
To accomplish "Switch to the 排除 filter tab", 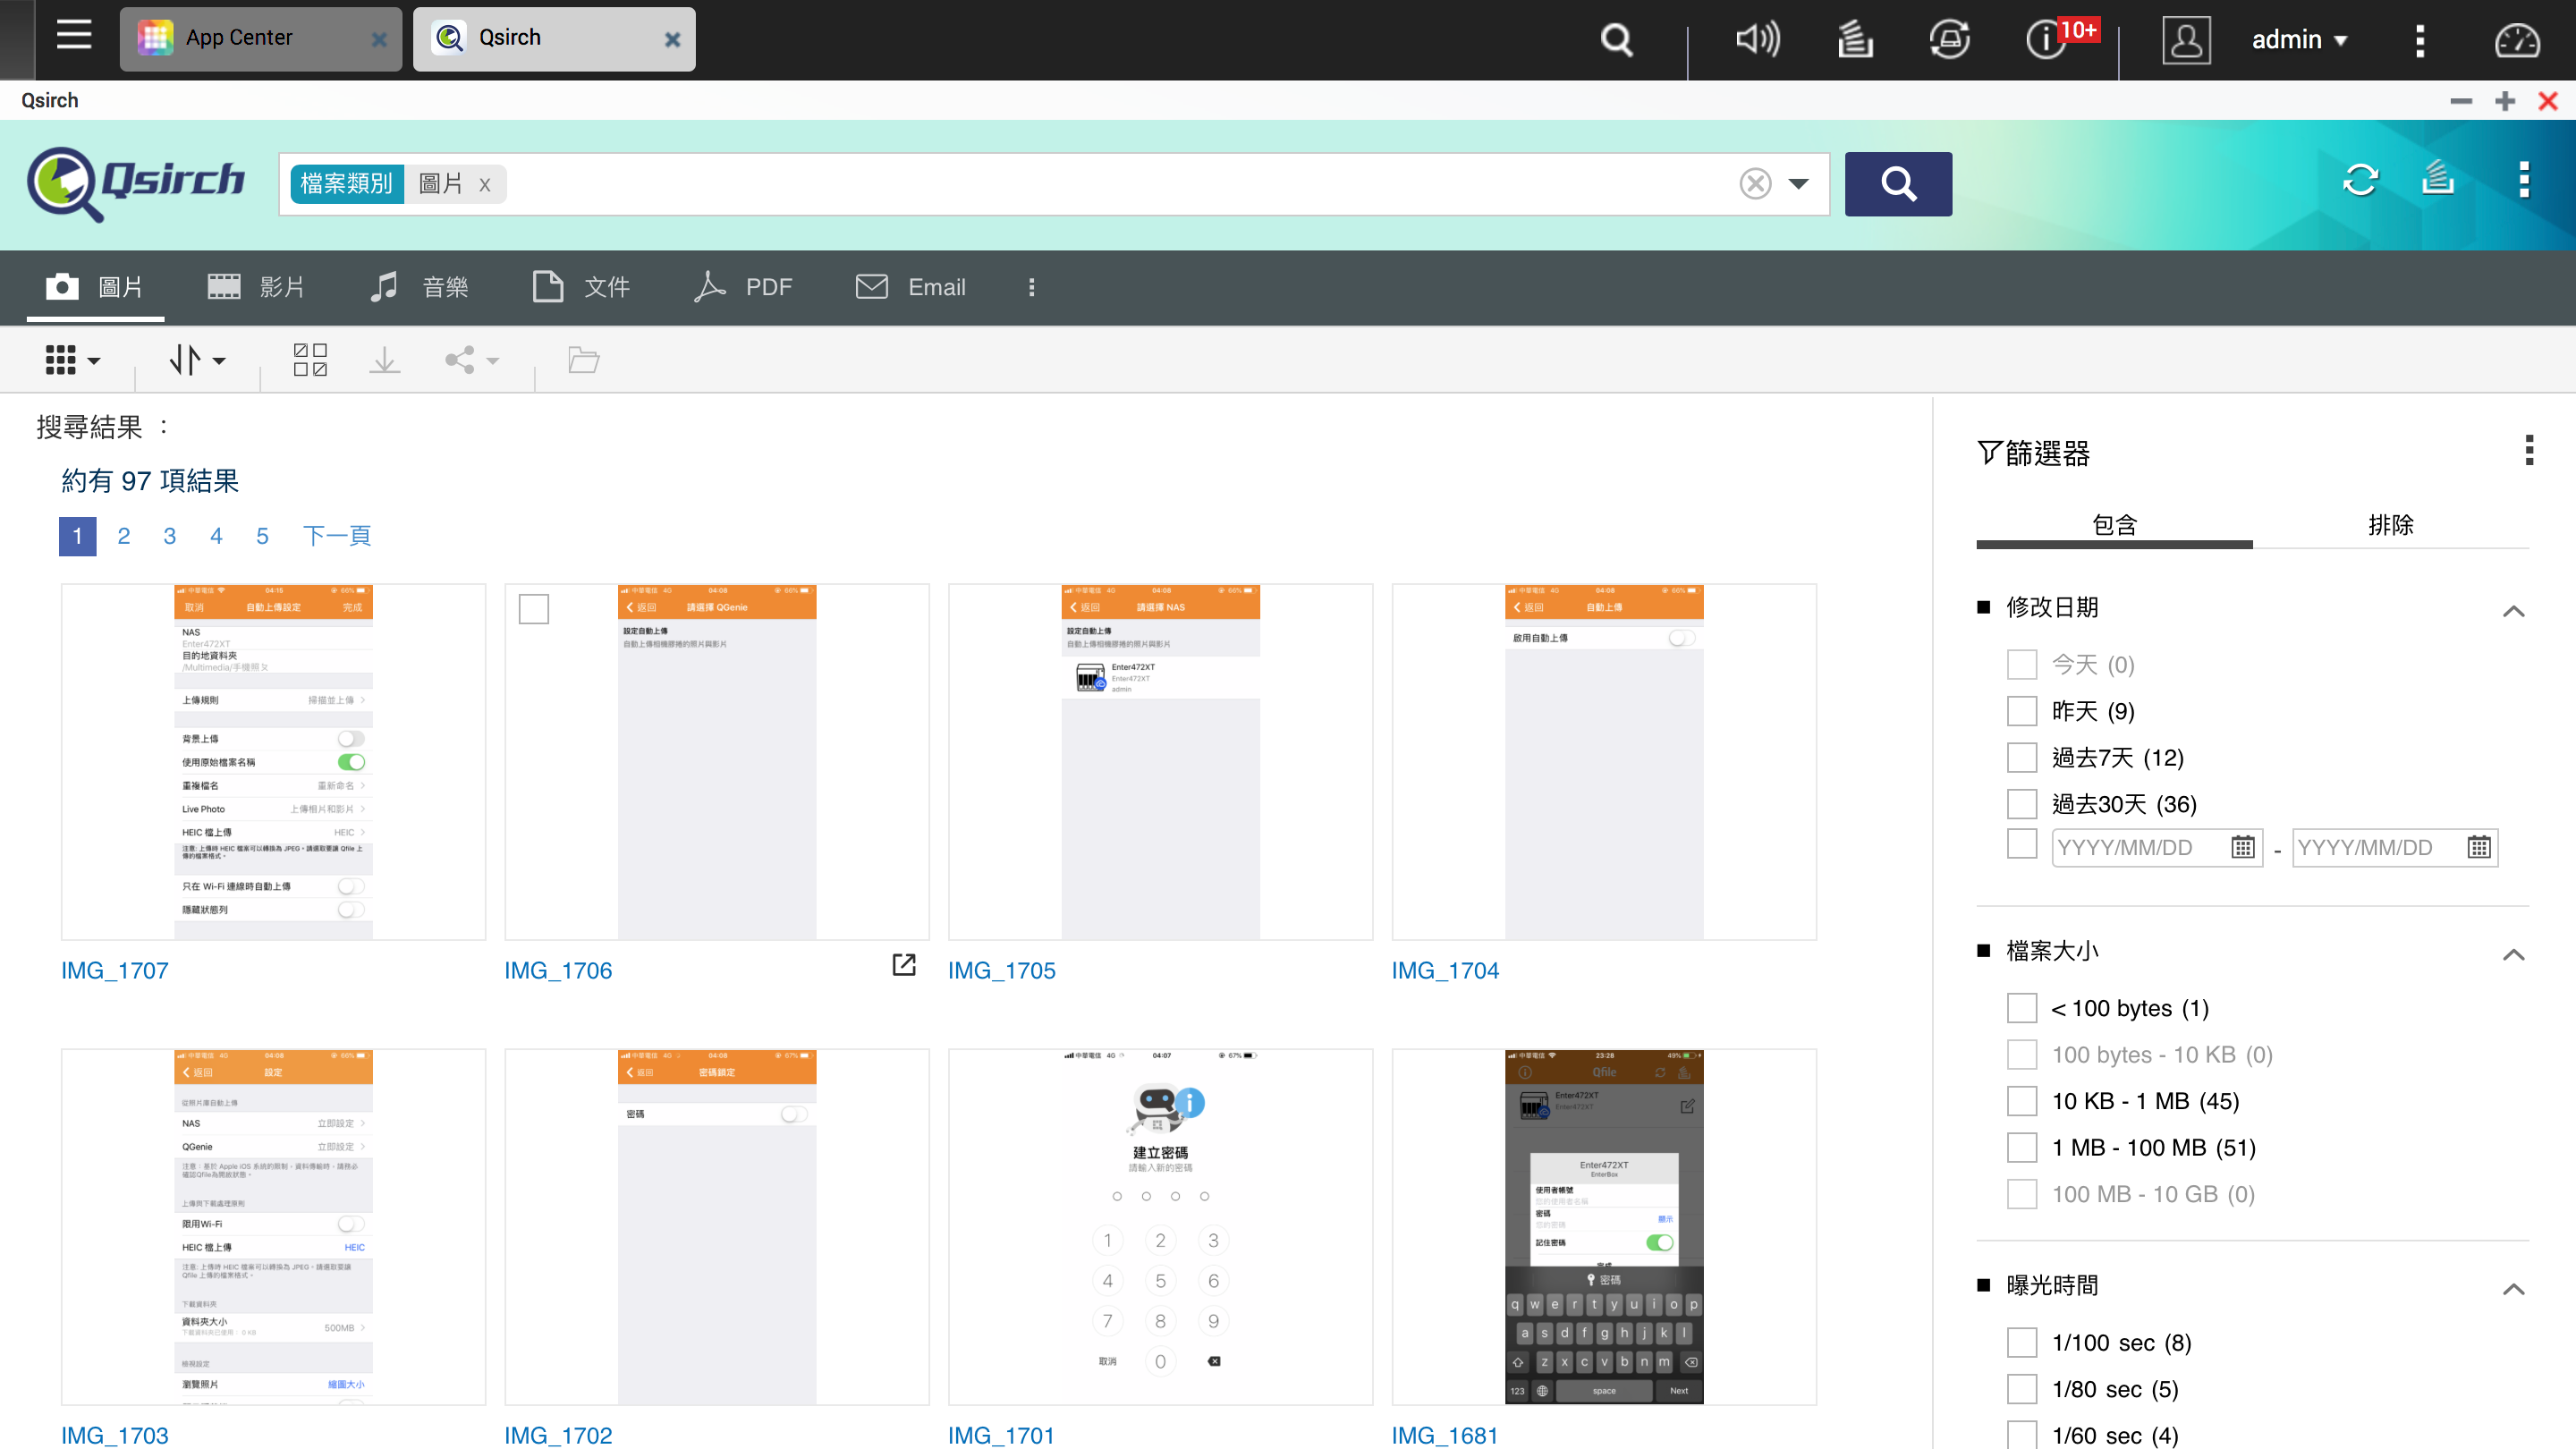I will [x=2390, y=525].
